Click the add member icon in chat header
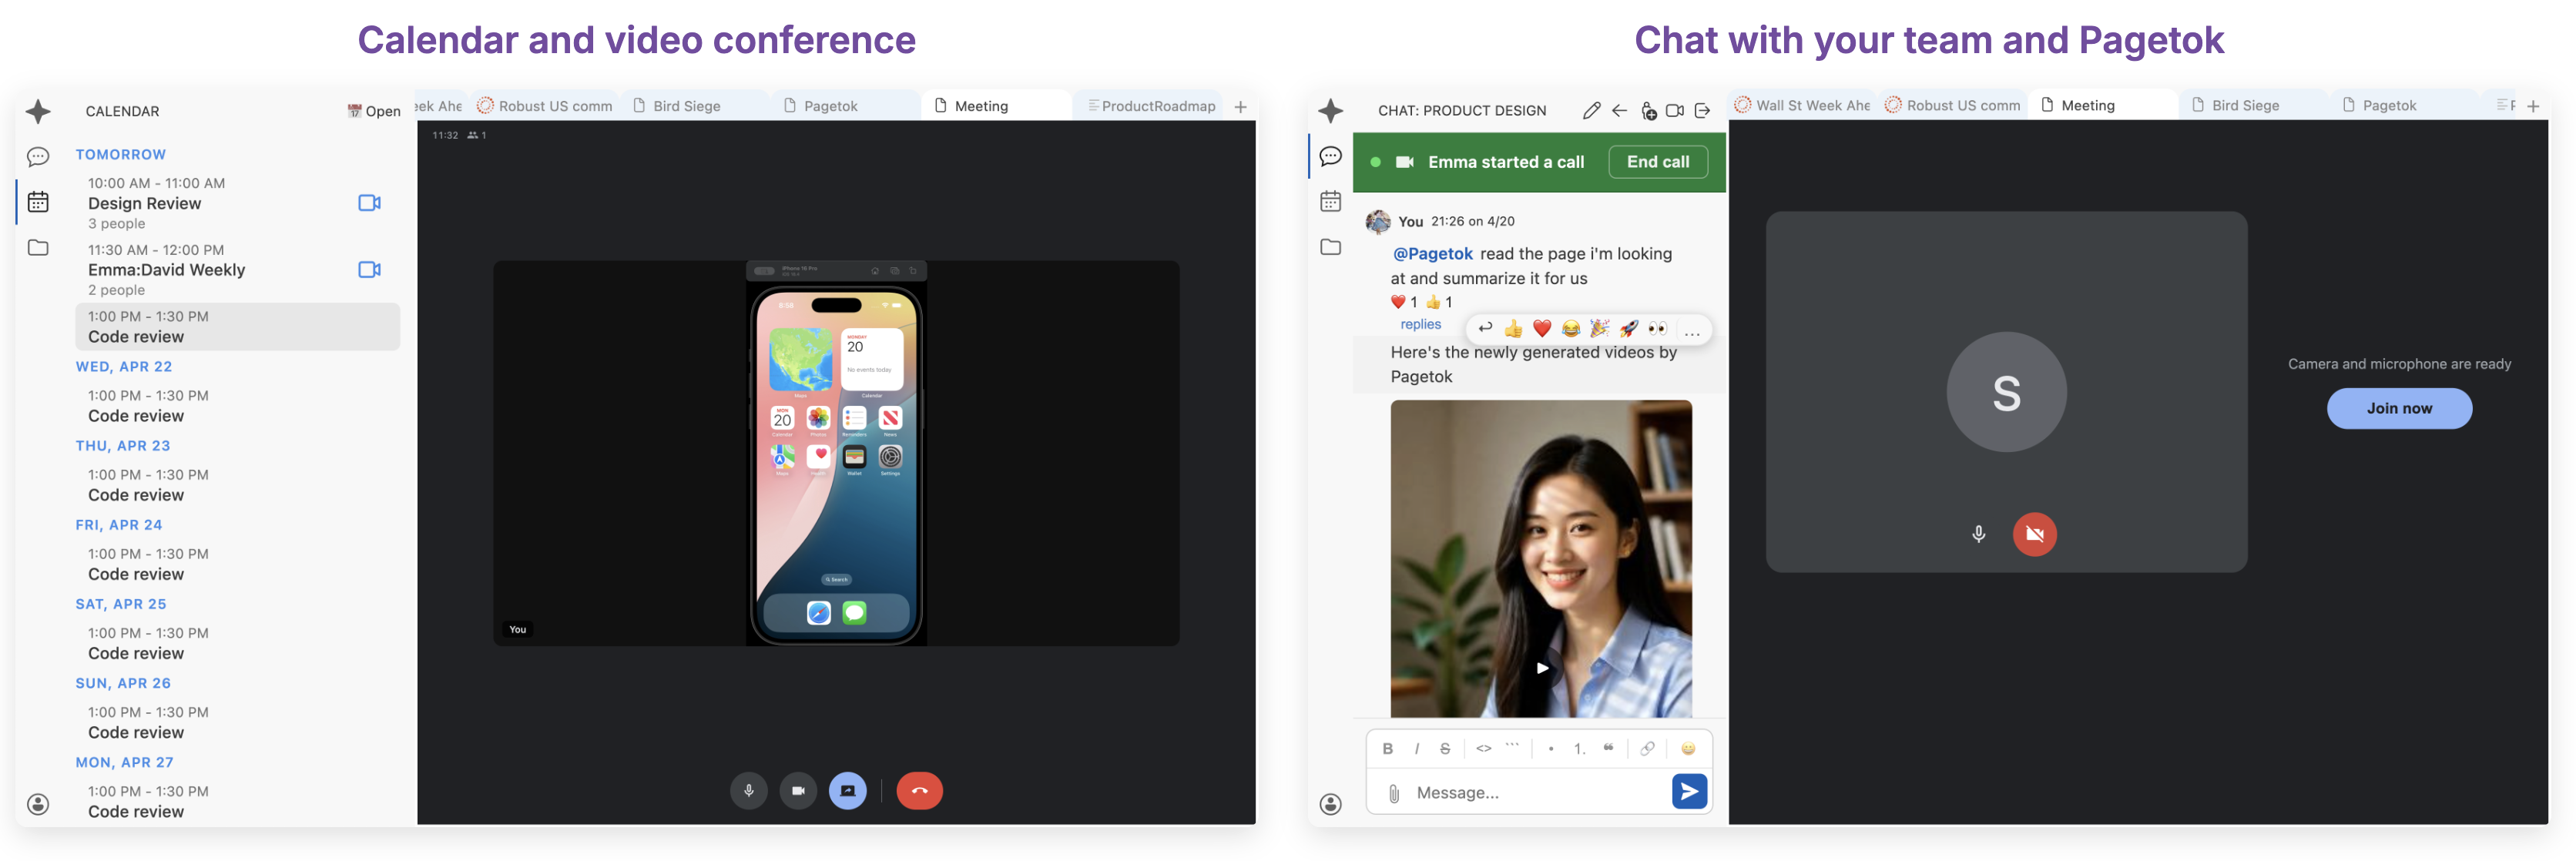The height and width of the screenshot is (861, 2576). tap(1648, 111)
